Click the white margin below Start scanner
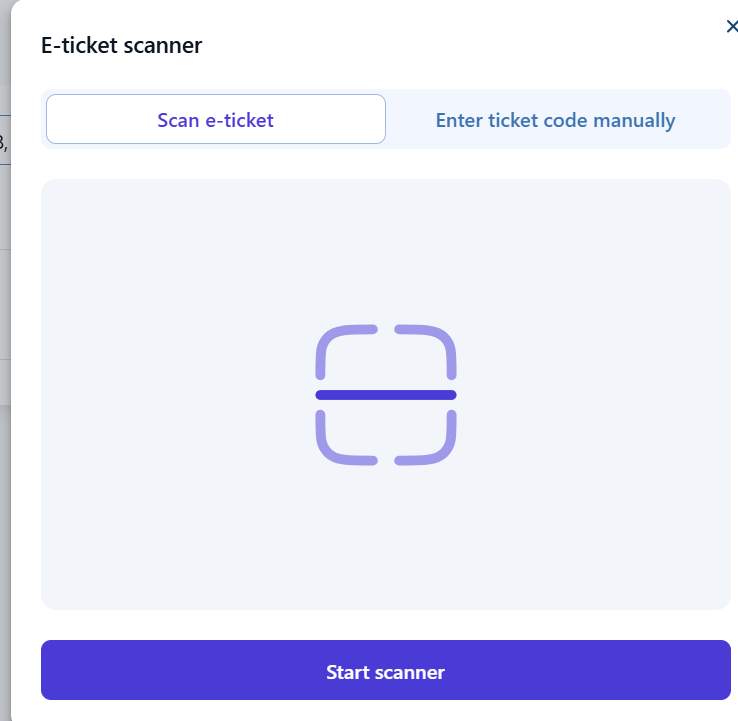 tap(386, 711)
